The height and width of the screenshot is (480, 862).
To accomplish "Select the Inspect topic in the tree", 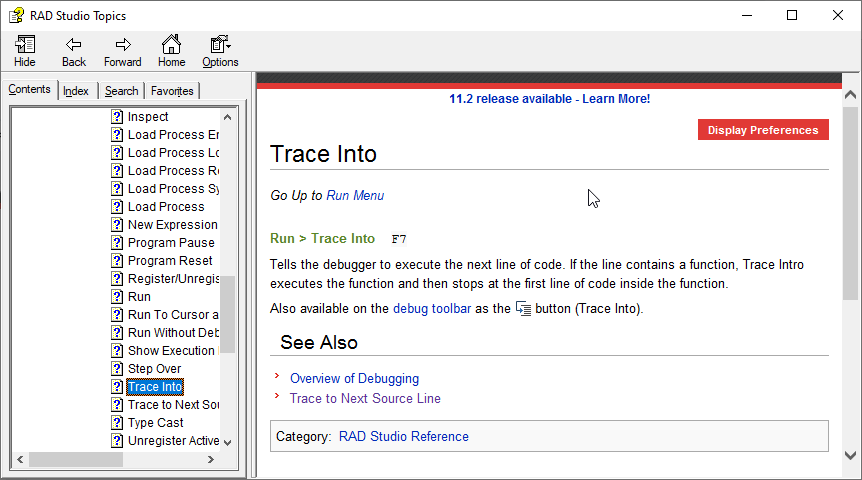I will coord(148,117).
